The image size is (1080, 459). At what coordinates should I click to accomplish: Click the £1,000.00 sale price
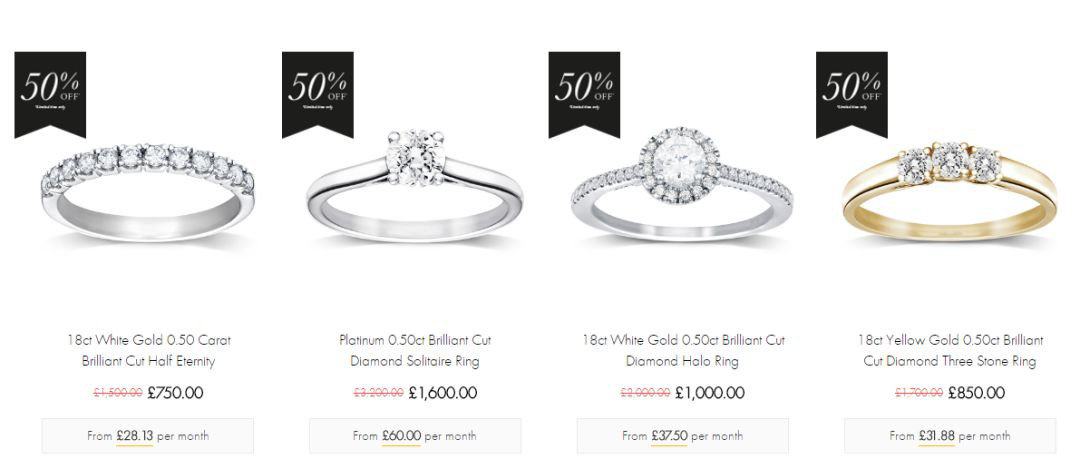709,393
